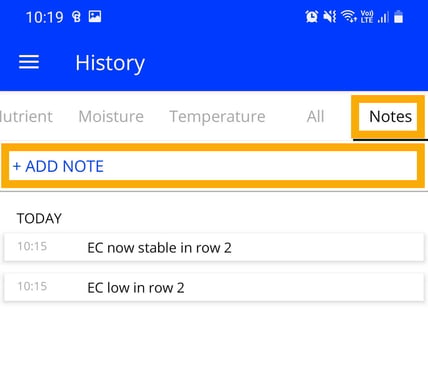Tap the VoLTE indicator icon

click(x=367, y=16)
